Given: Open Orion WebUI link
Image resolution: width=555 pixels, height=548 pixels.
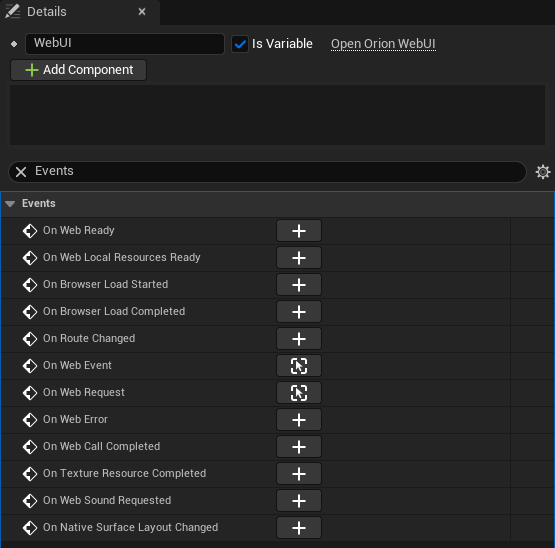Looking at the screenshot, I should pyautogui.click(x=383, y=44).
